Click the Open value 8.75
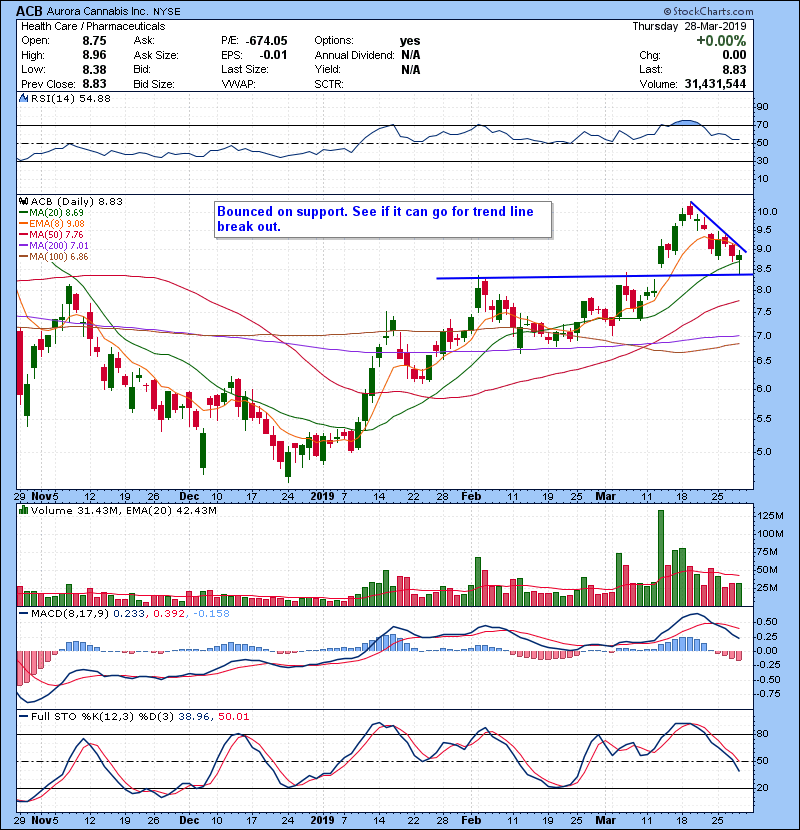This screenshot has width=800, height=830. pyautogui.click(x=94, y=41)
